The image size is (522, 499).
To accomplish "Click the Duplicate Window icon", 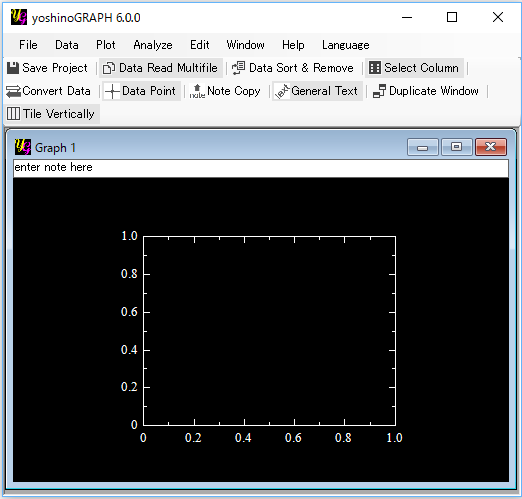I will tap(379, 91).
